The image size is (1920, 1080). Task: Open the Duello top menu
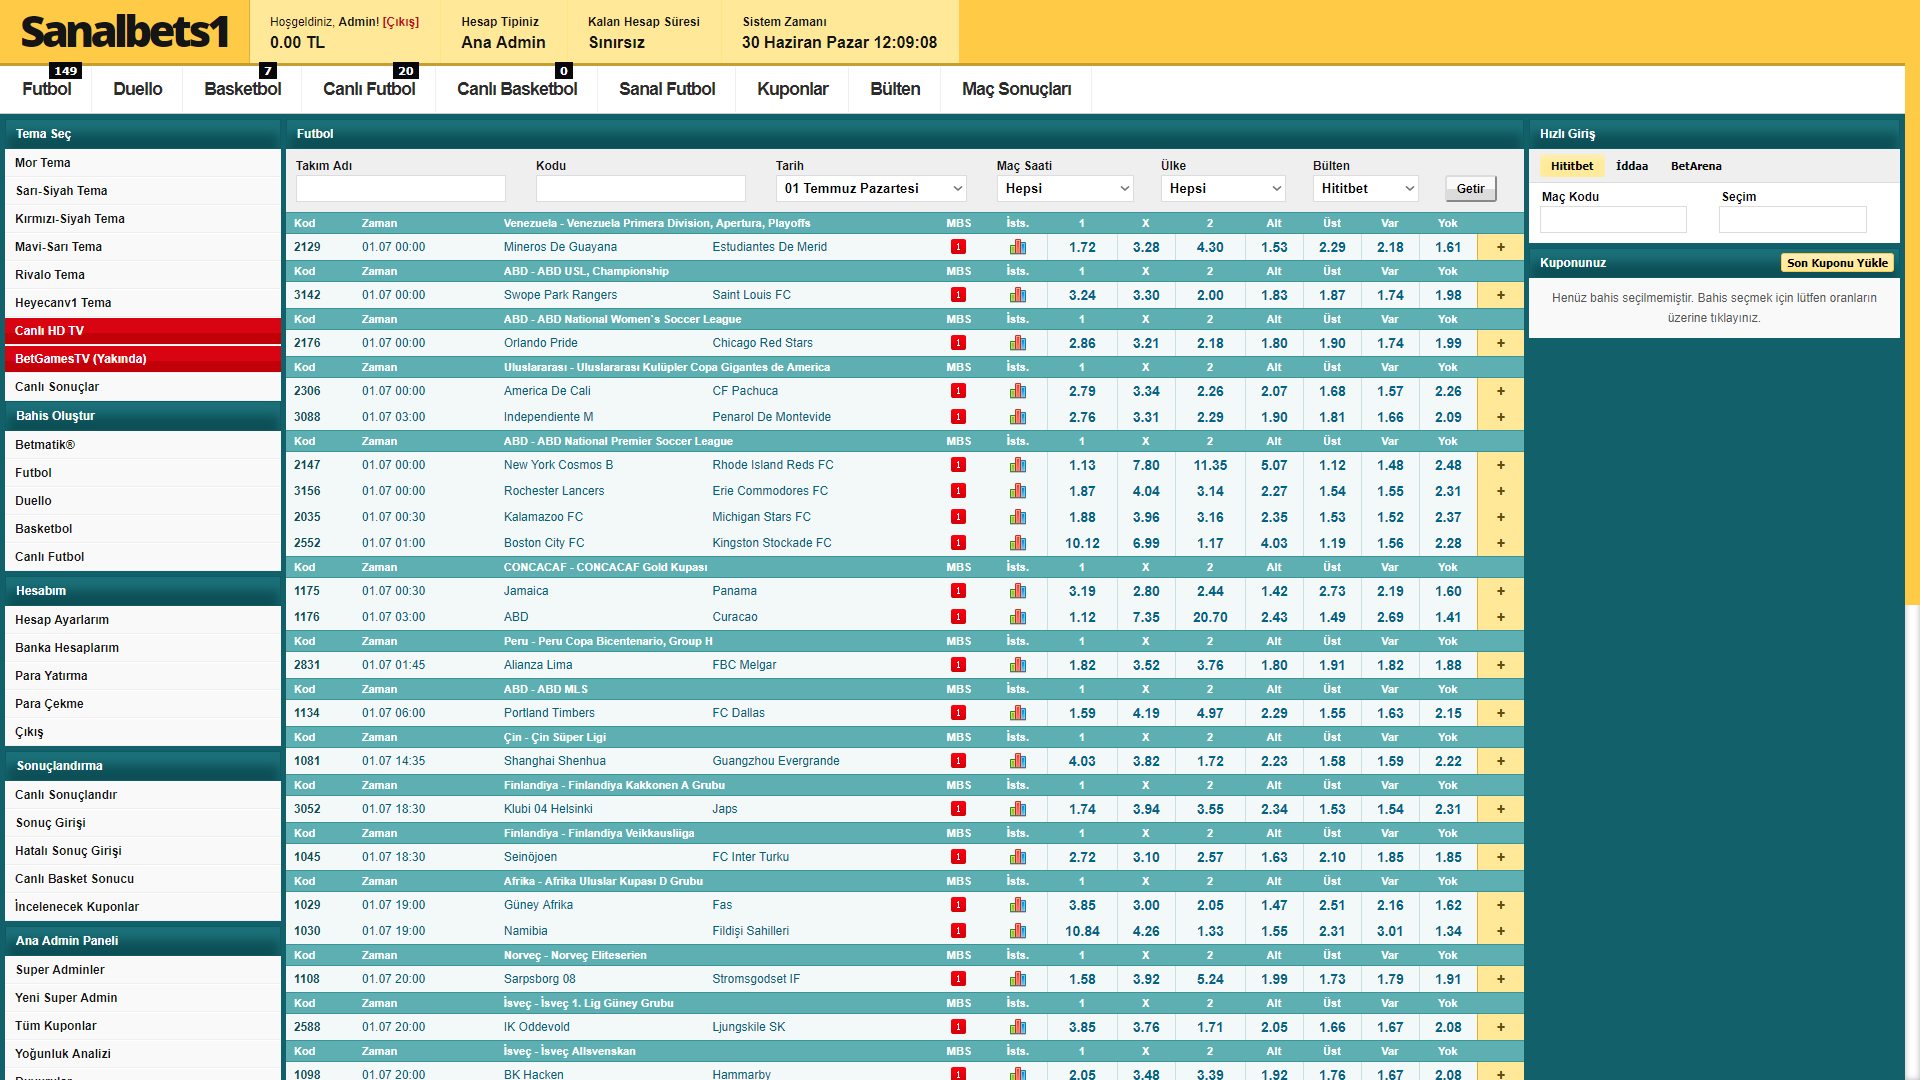coord(138,89)
